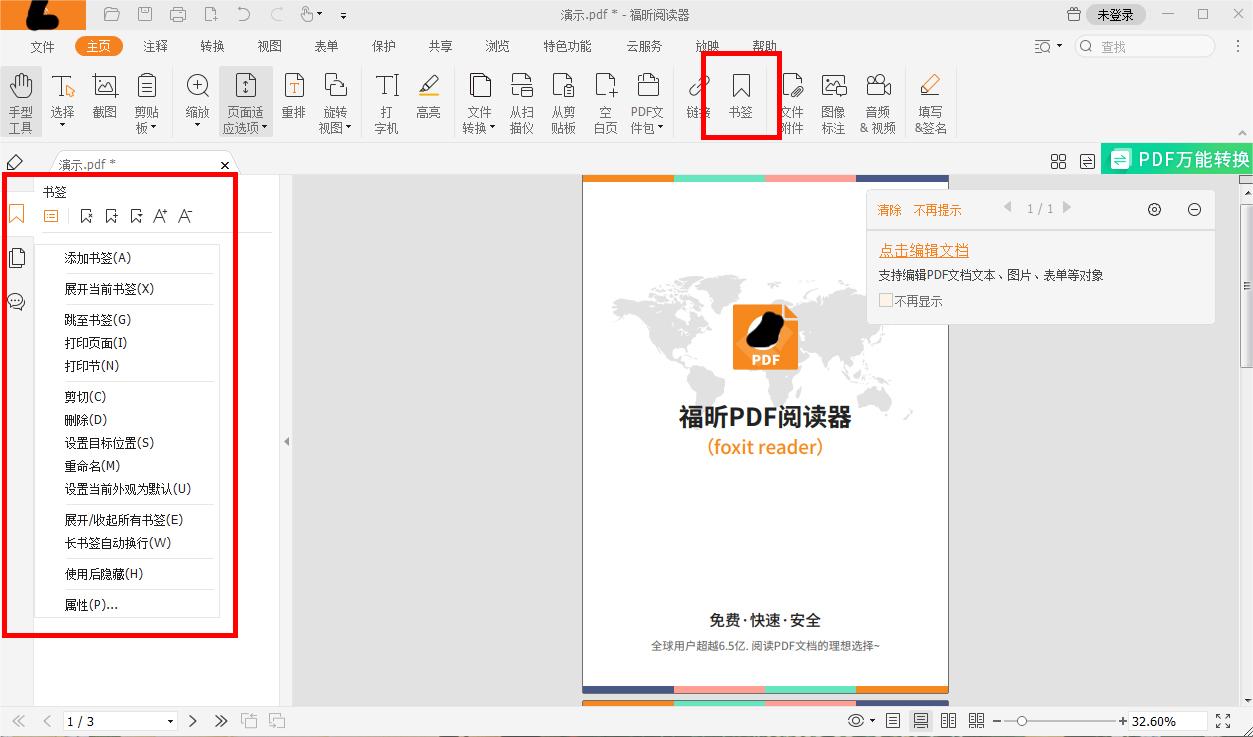Switch to the 注释 ribbon tab
This screenshot has height=737, width=1253.
(x=154, y=45)
